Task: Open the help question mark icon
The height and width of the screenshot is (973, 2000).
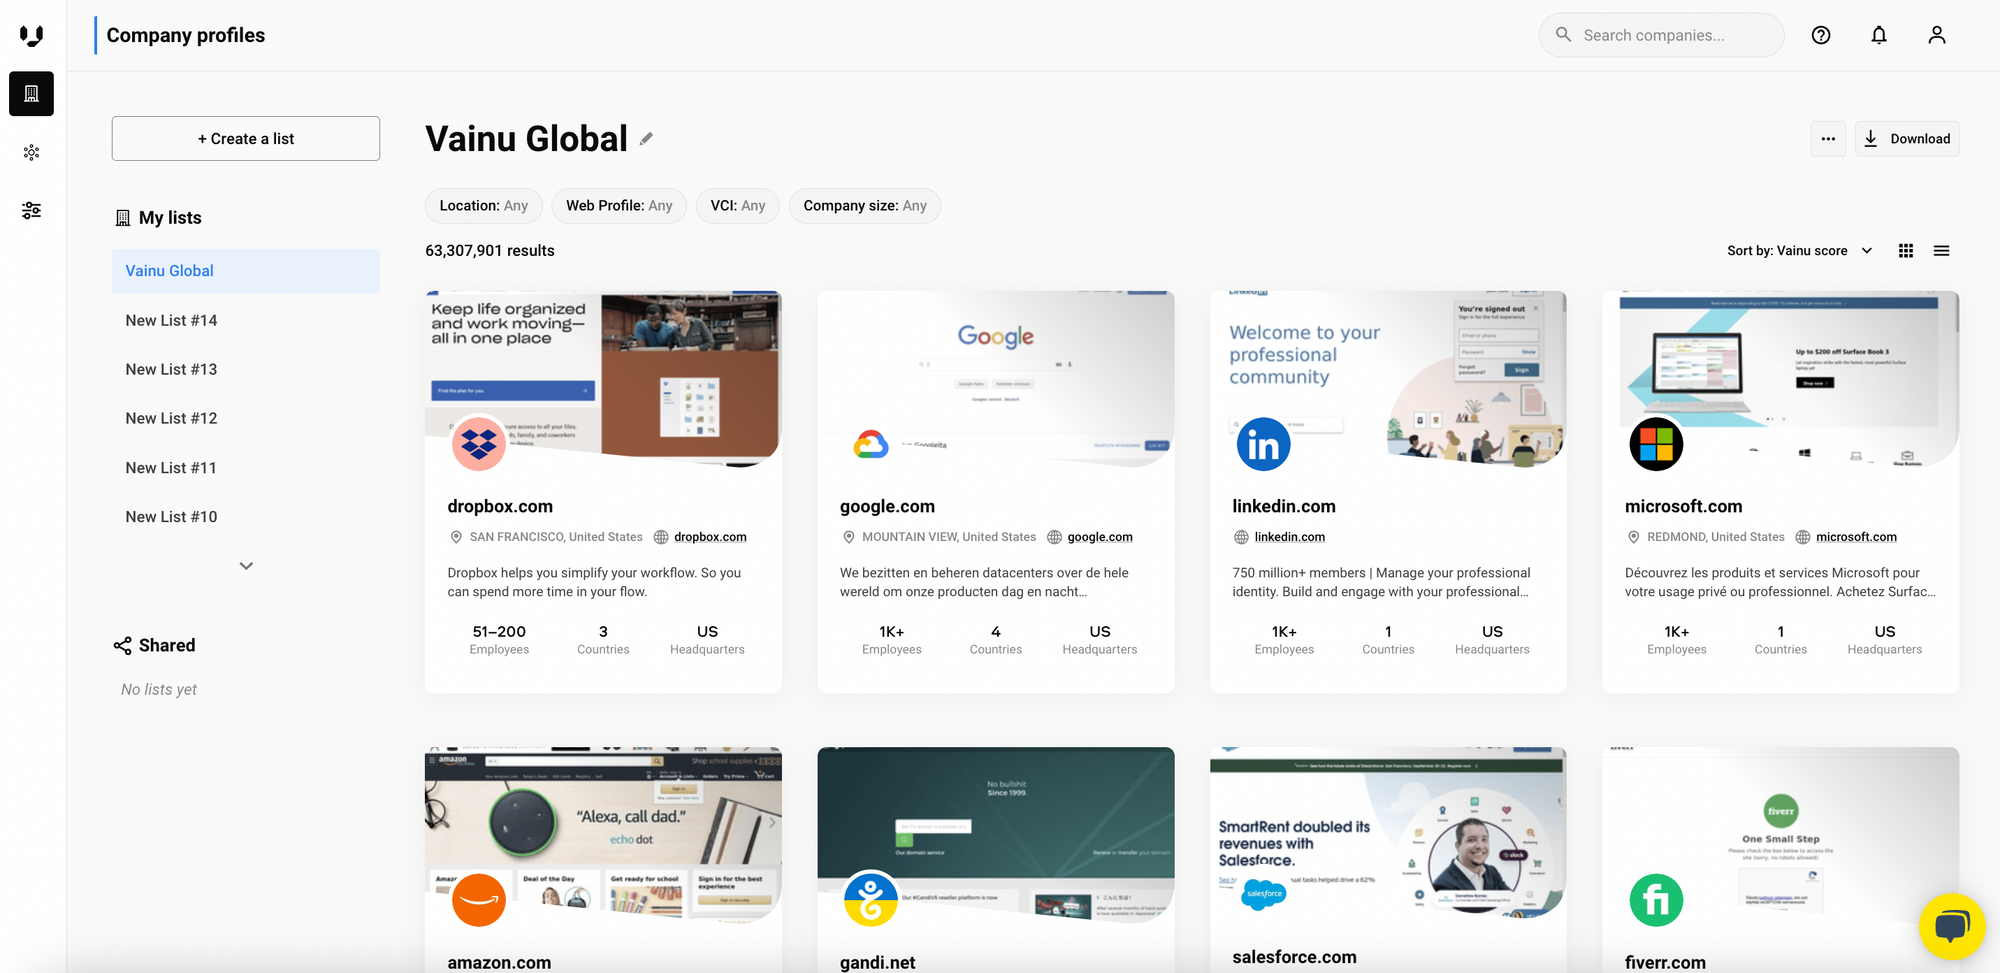Action: point(1820,35)
